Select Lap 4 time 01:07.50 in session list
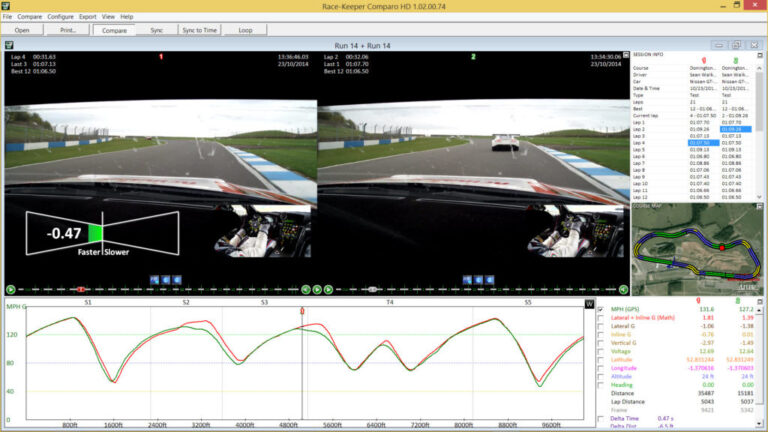Image resolution: width=768 pixels, height=432 pixels. coord(700,143)
